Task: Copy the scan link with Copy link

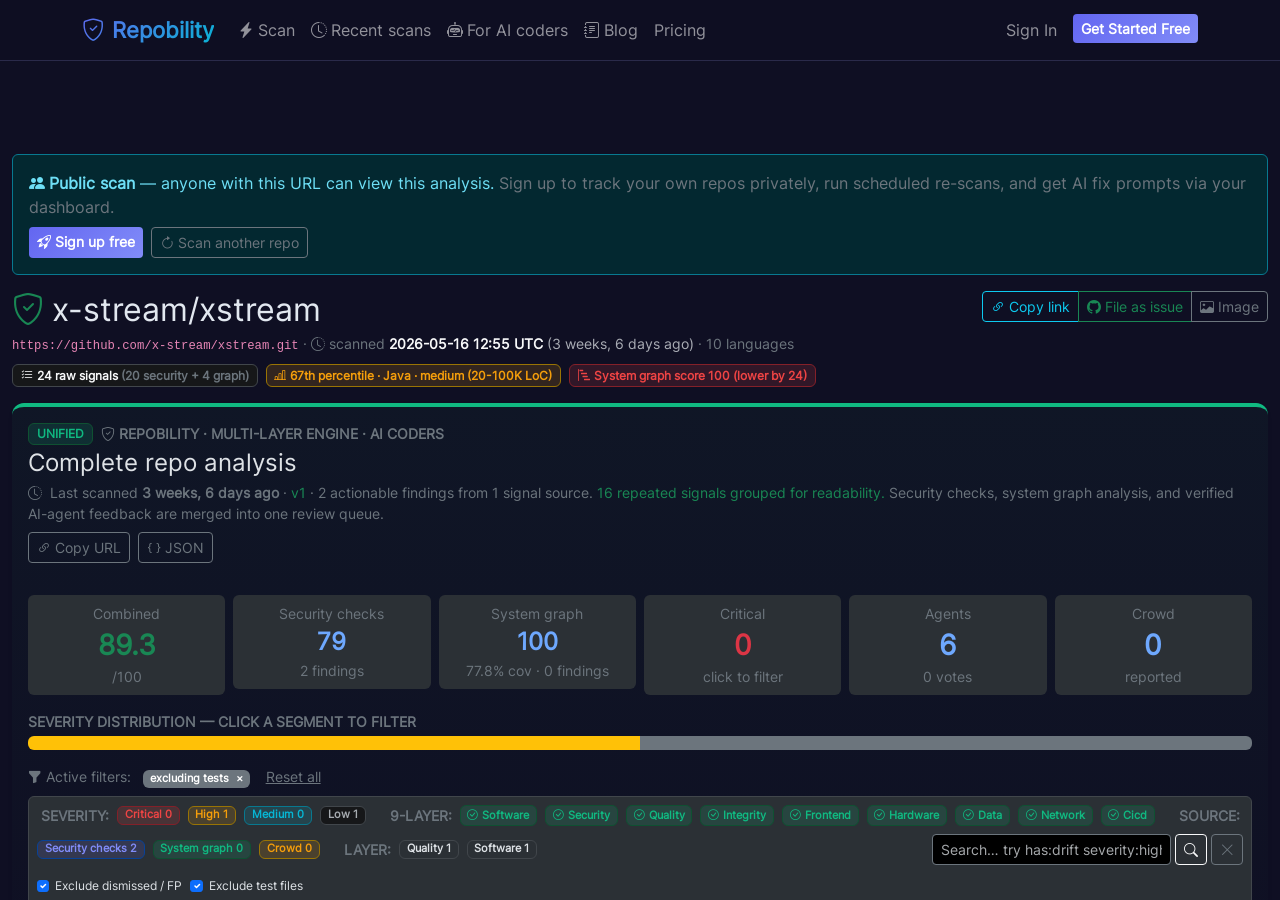Action: pyautogui.click(x=1030, y=307)
